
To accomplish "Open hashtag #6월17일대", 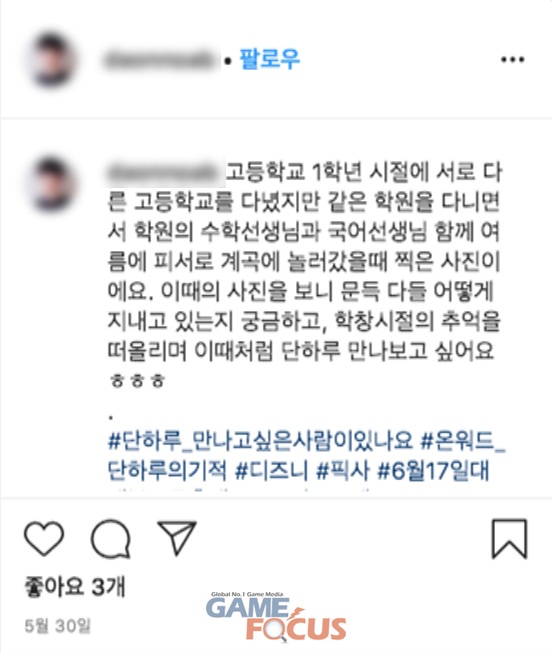I will 433,471.
